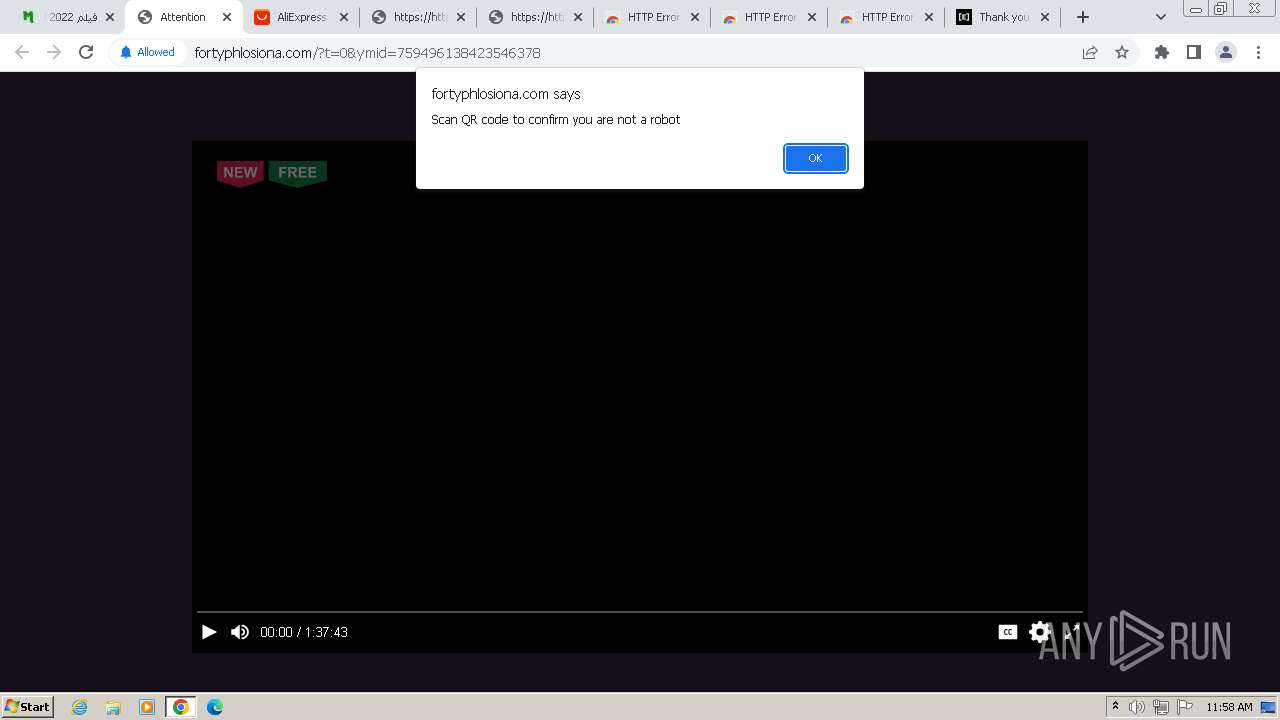
Task: Open the network tray icon
Action: point(1161,707)
